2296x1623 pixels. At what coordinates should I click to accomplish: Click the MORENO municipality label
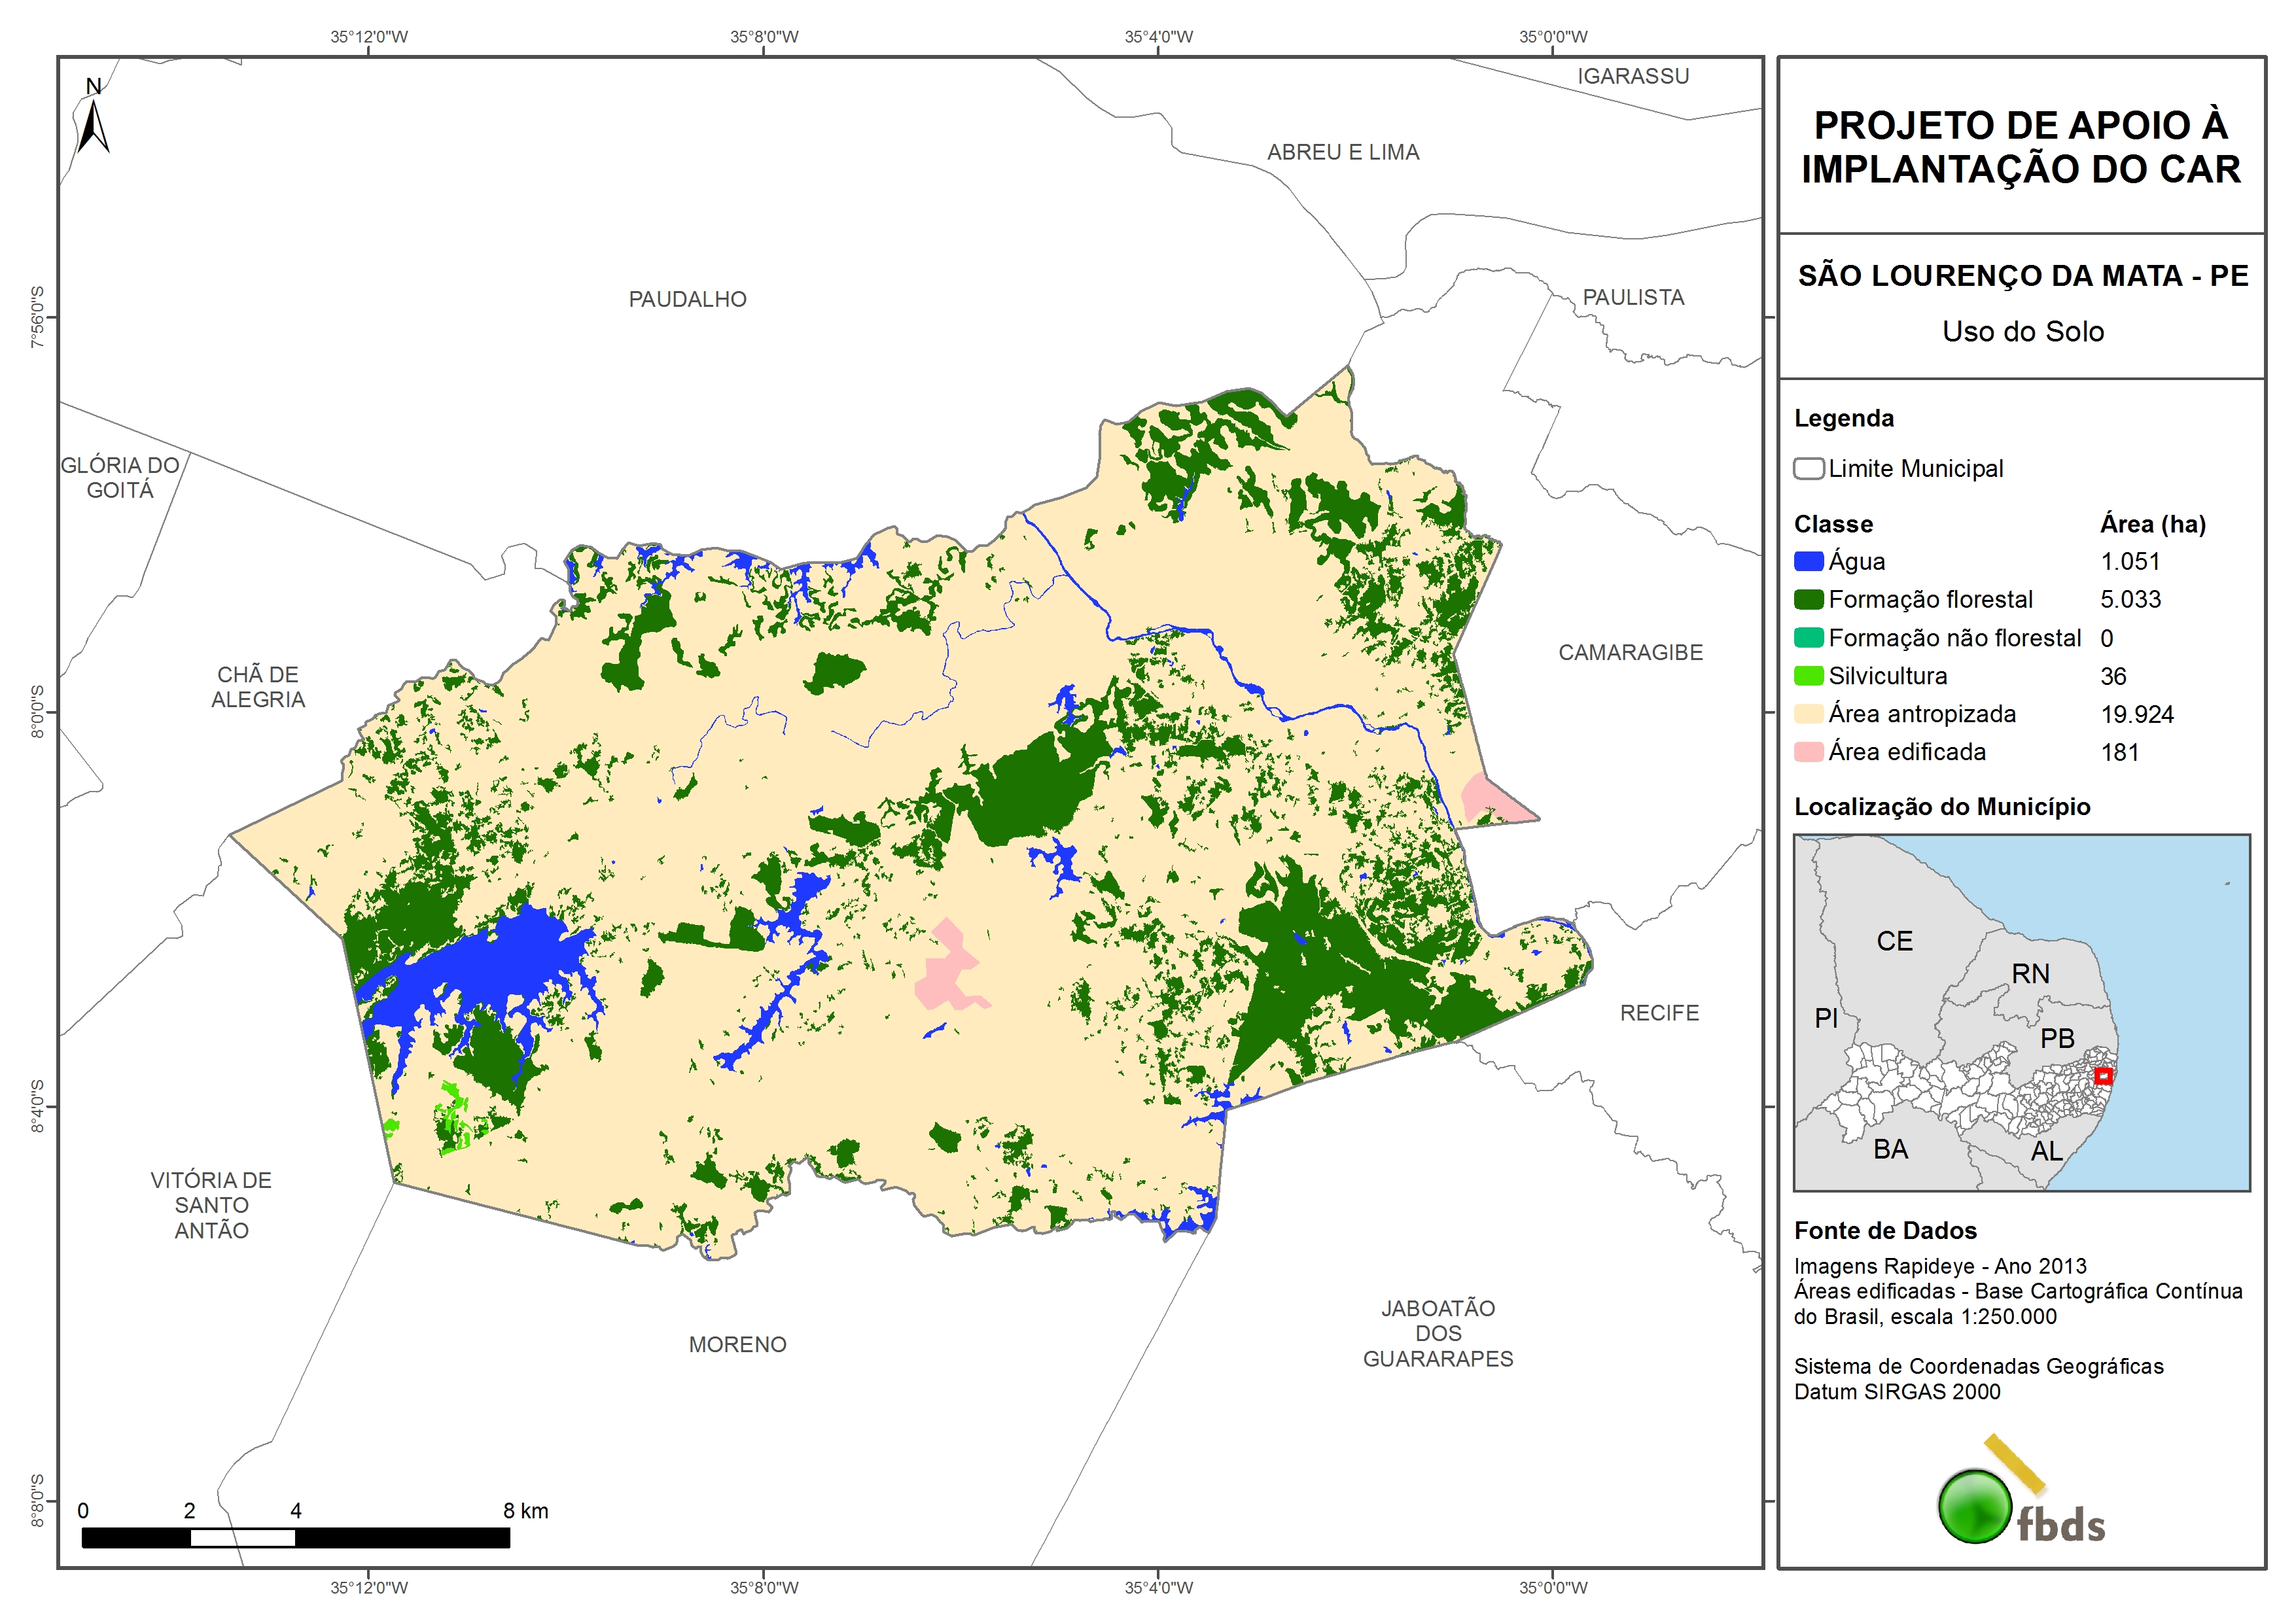[x=737, y=1344]
